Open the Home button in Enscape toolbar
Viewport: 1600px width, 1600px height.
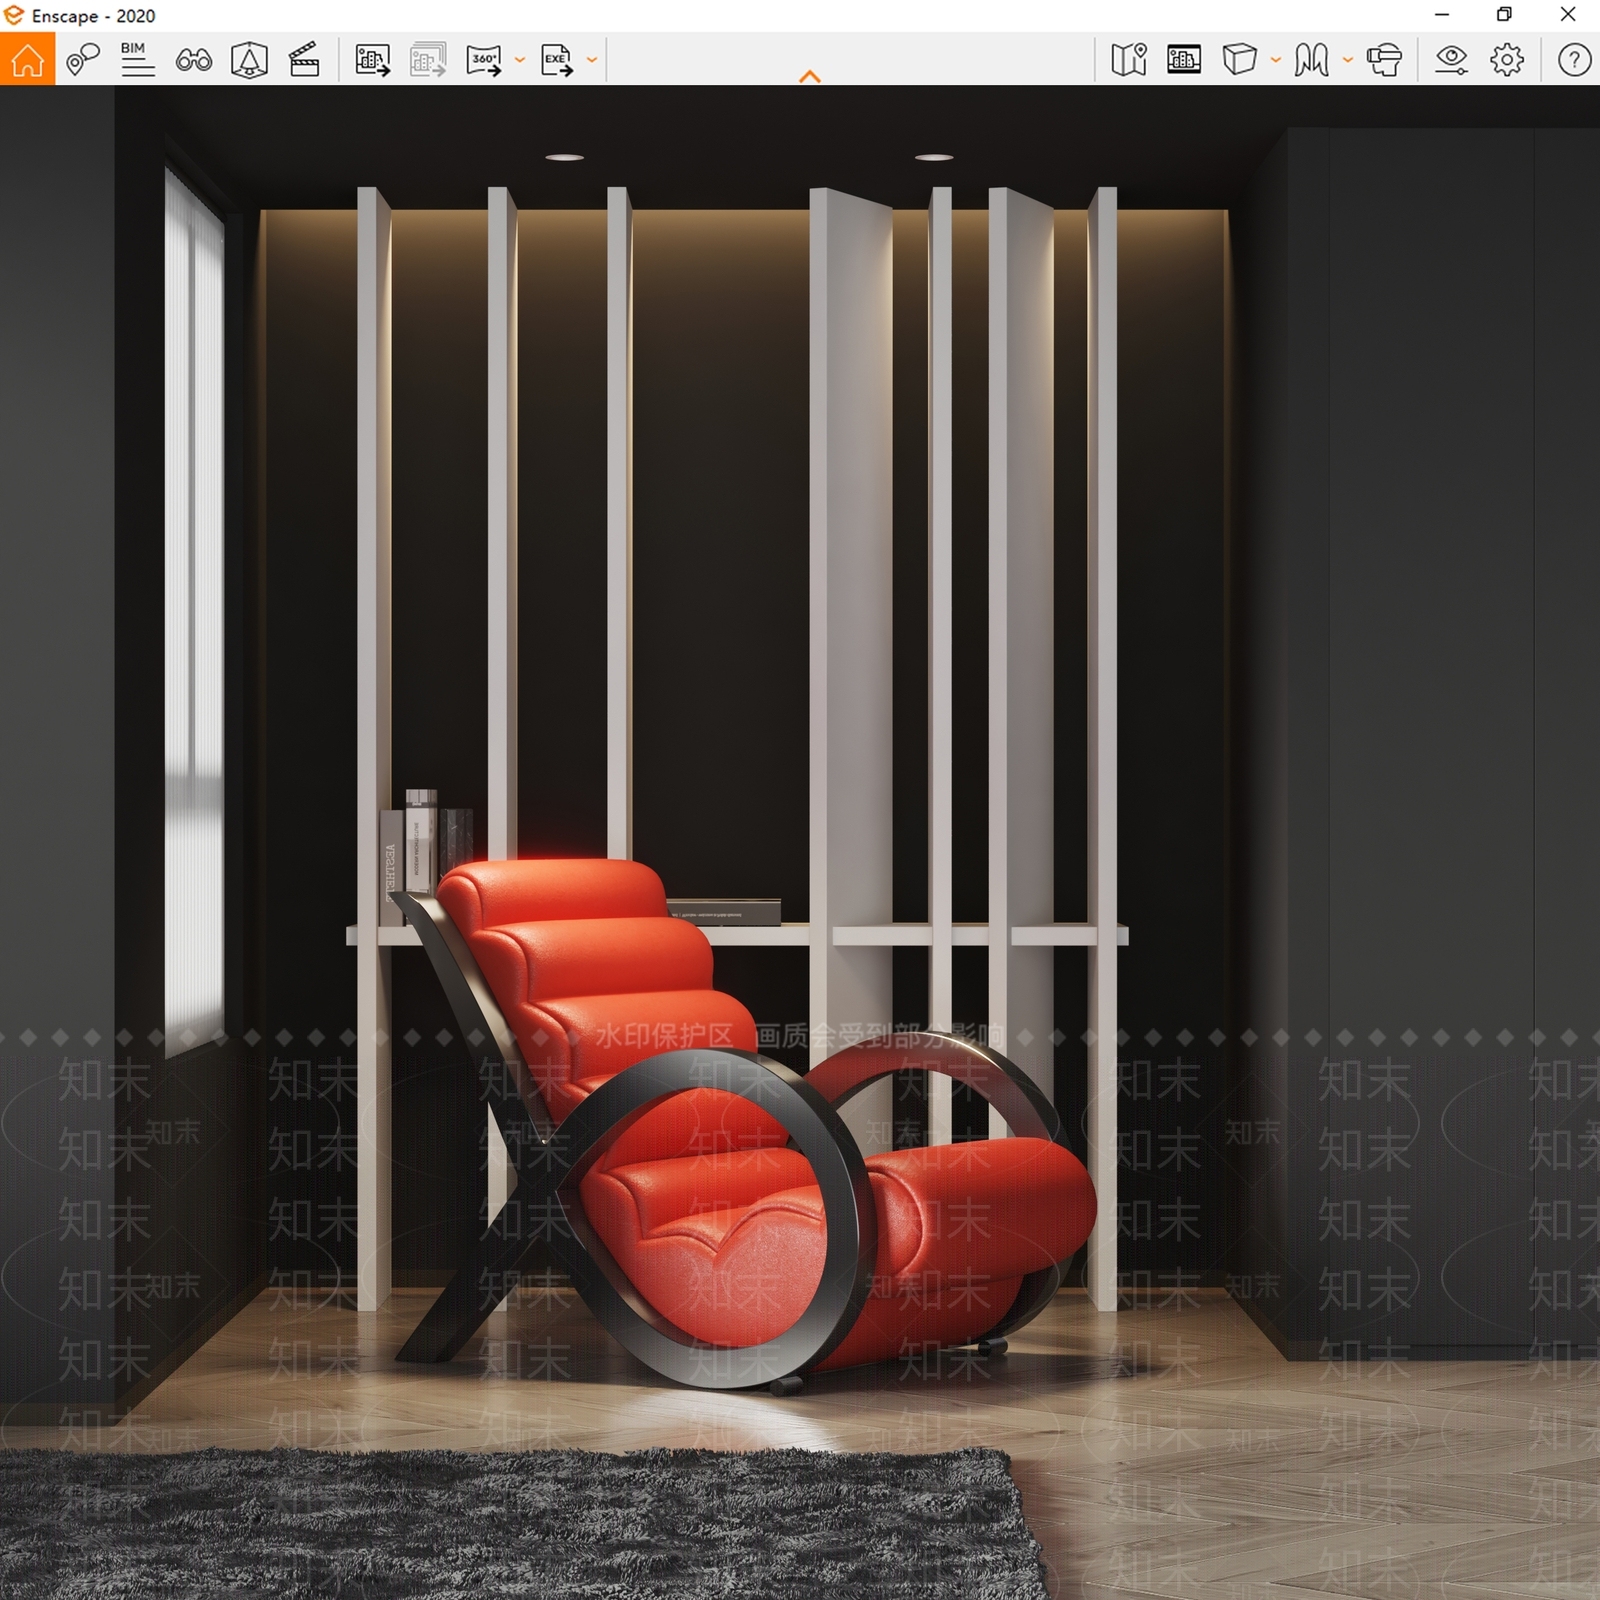pyautogui.click(x=27, y=59)
